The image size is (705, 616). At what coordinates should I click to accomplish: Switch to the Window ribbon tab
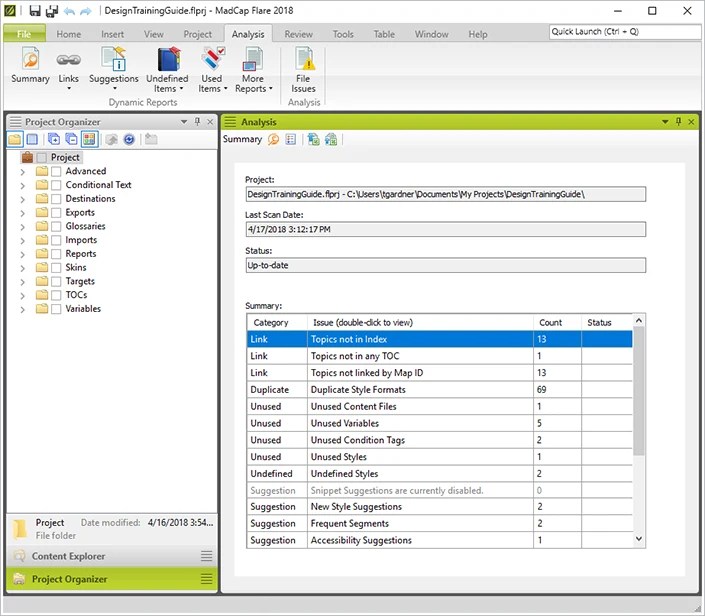pos(432,34)
